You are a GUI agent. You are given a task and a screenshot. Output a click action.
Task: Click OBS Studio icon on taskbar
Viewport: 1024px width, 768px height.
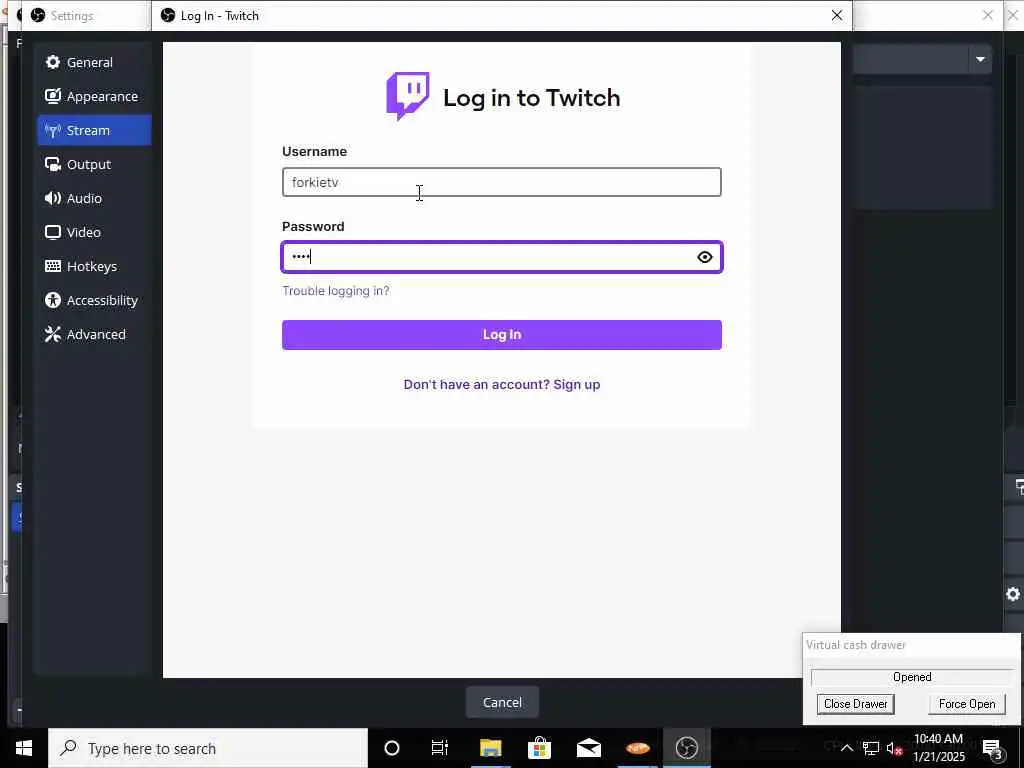pyautogui.click(x=687, y=748)
